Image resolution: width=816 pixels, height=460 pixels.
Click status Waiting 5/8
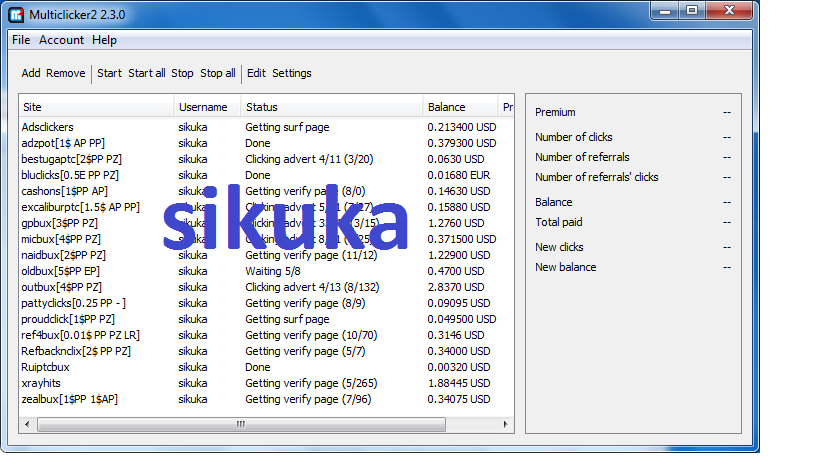click(273, 272)
